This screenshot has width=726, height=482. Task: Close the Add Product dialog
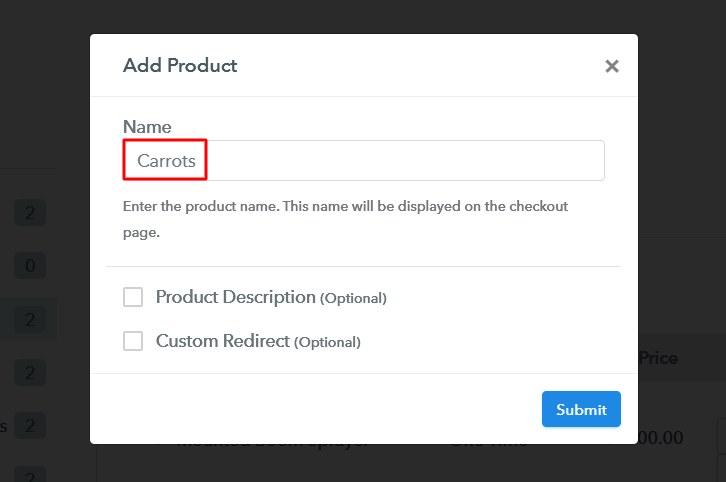612,66
